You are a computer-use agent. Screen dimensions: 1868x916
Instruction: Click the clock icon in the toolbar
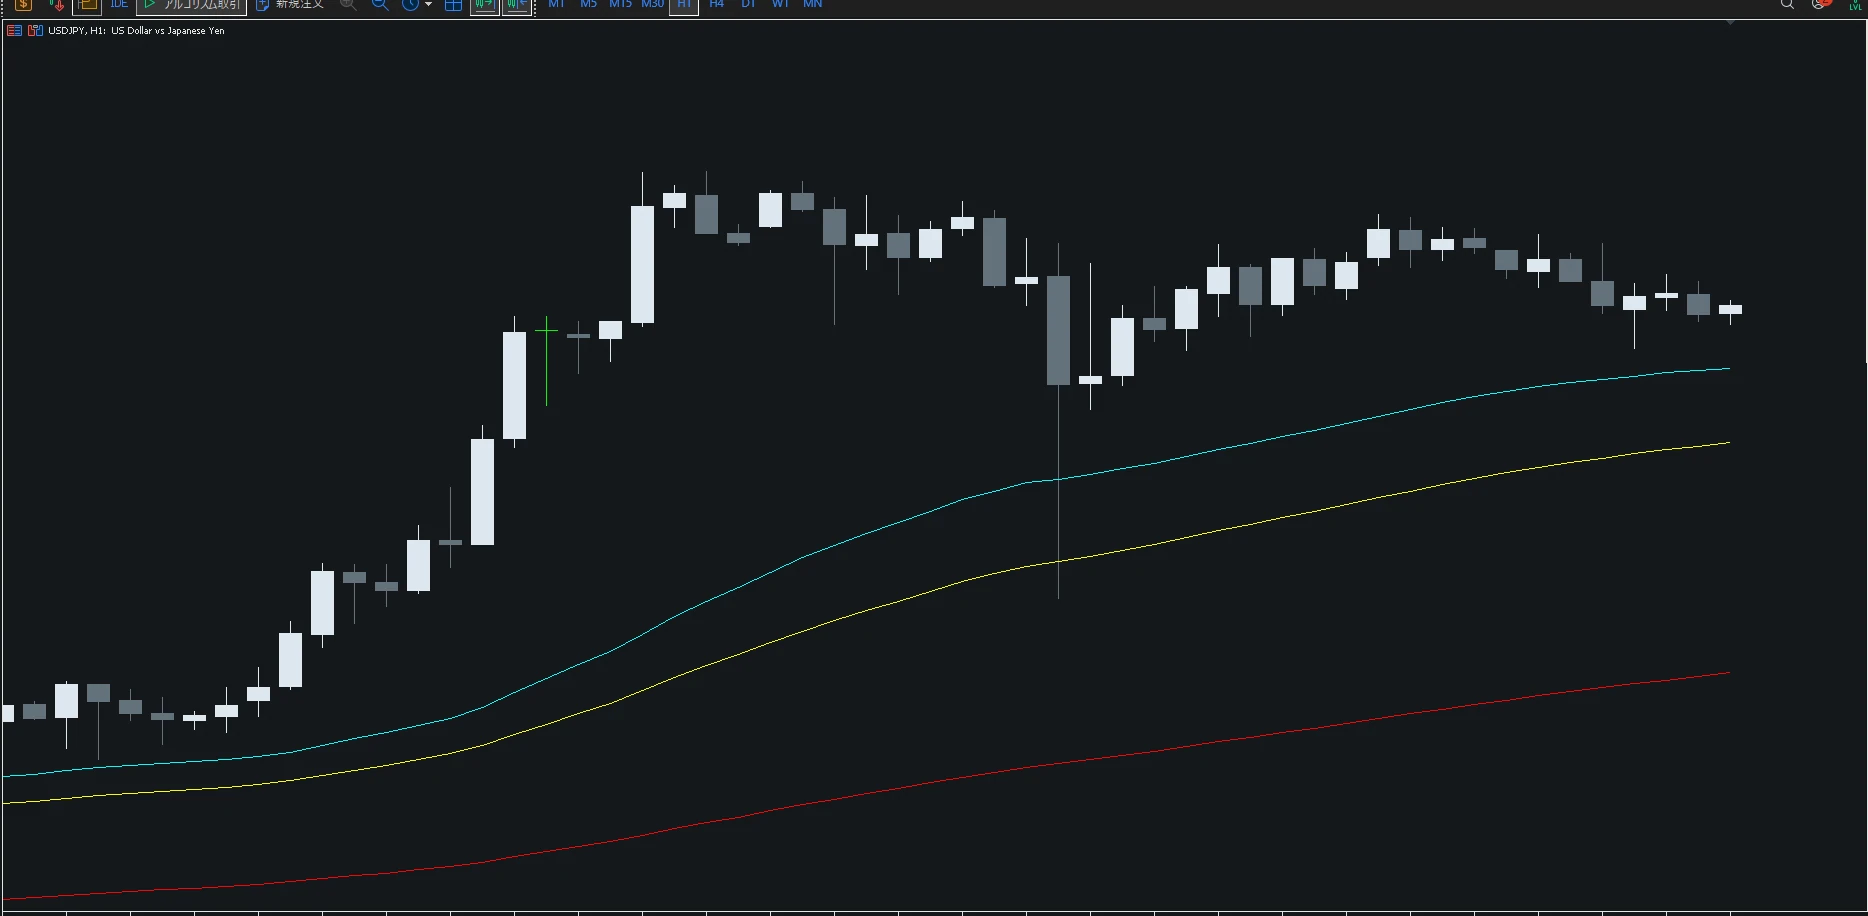pyautogui.click(x=410, y=5)
